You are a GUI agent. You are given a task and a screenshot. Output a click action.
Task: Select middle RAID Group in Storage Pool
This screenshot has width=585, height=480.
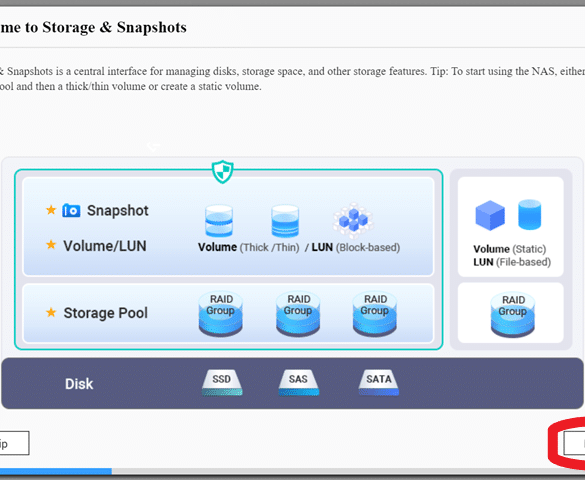[298, 314]
